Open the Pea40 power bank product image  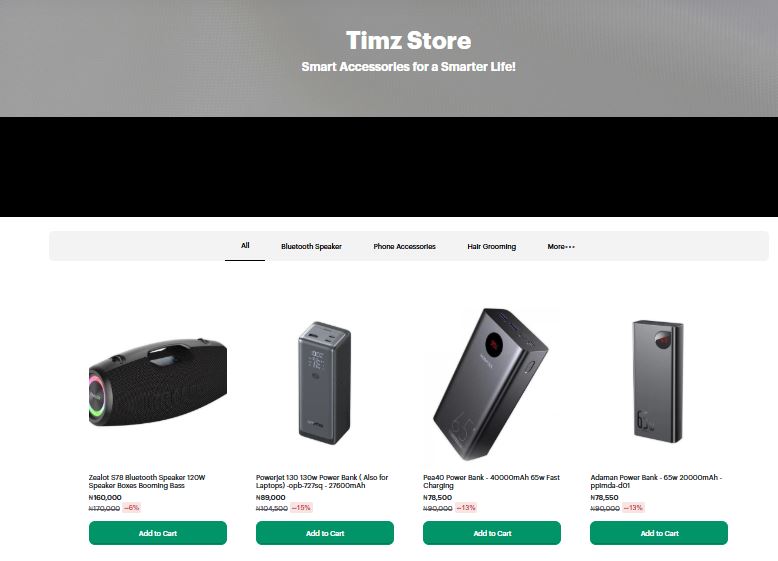(491, 384)
